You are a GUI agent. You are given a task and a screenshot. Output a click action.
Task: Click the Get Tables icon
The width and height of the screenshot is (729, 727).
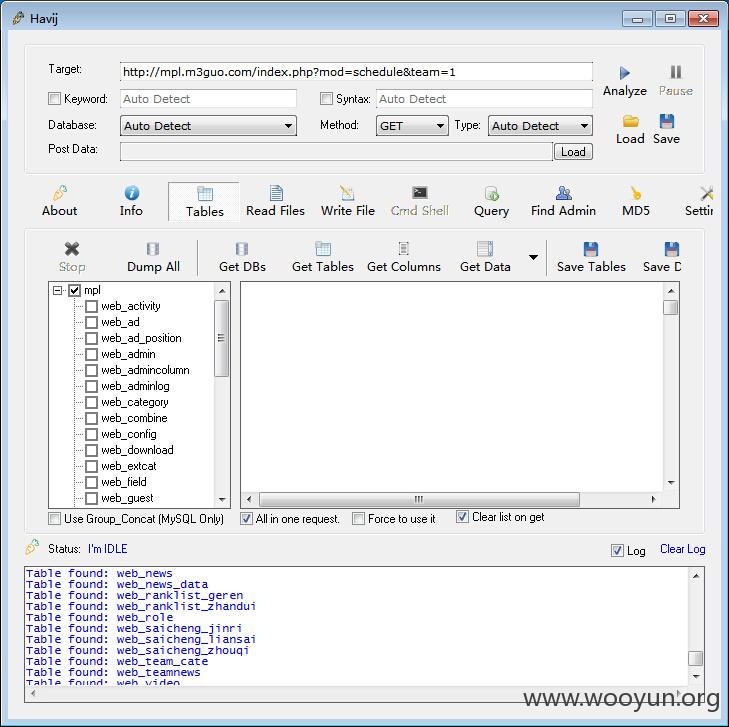(323, 249)
